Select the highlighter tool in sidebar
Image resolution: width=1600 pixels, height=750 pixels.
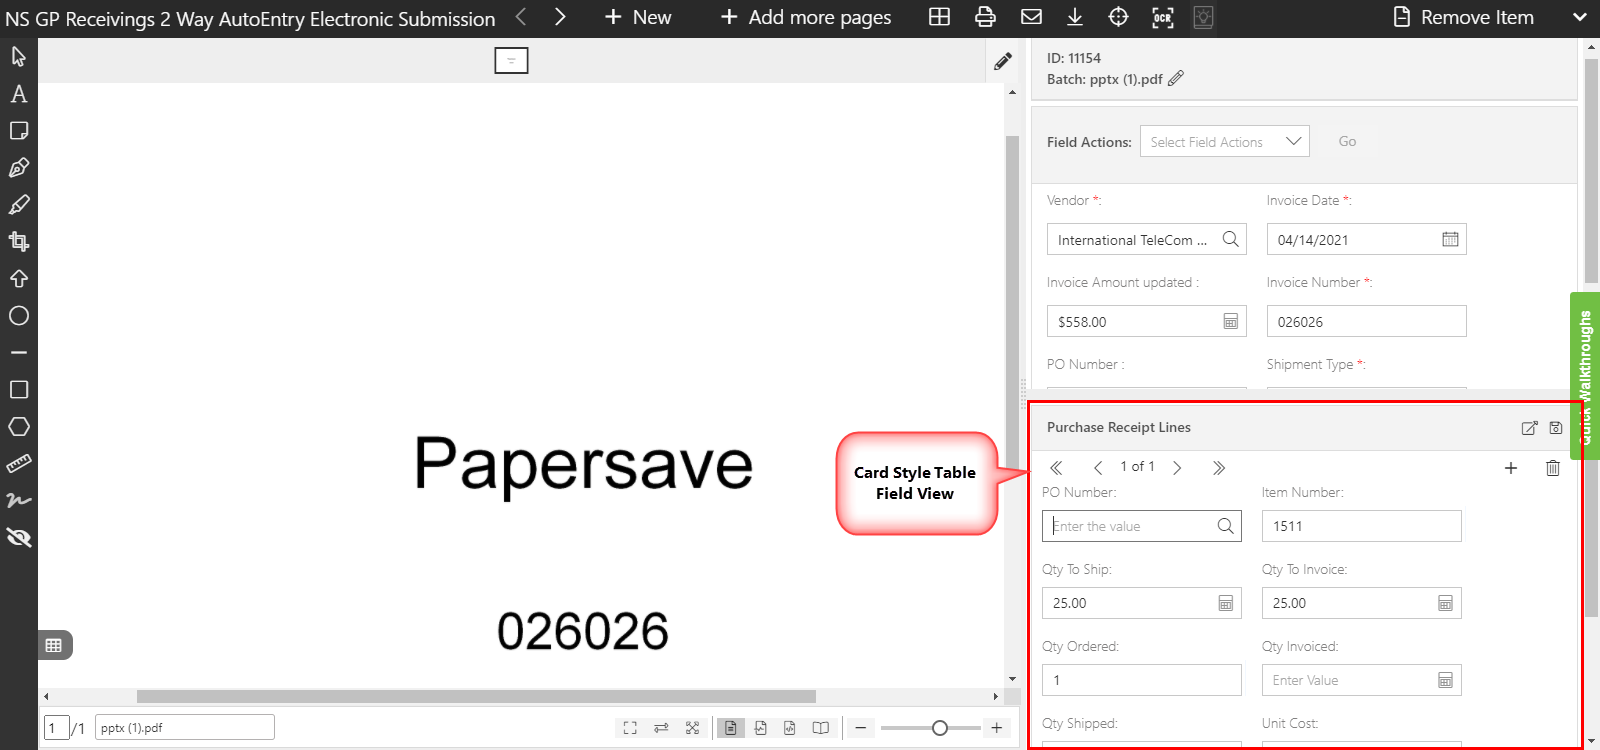click(x=18, y=205)
